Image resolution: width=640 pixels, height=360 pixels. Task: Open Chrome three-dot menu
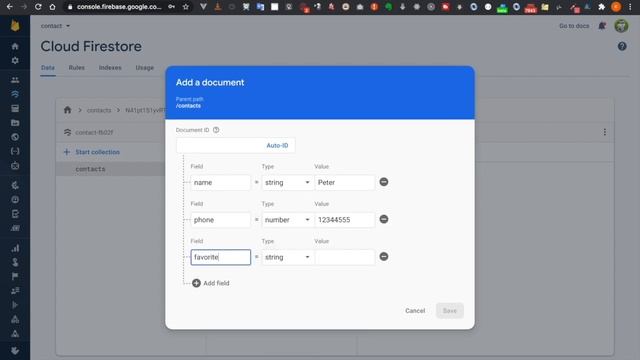tap(630, 7)
